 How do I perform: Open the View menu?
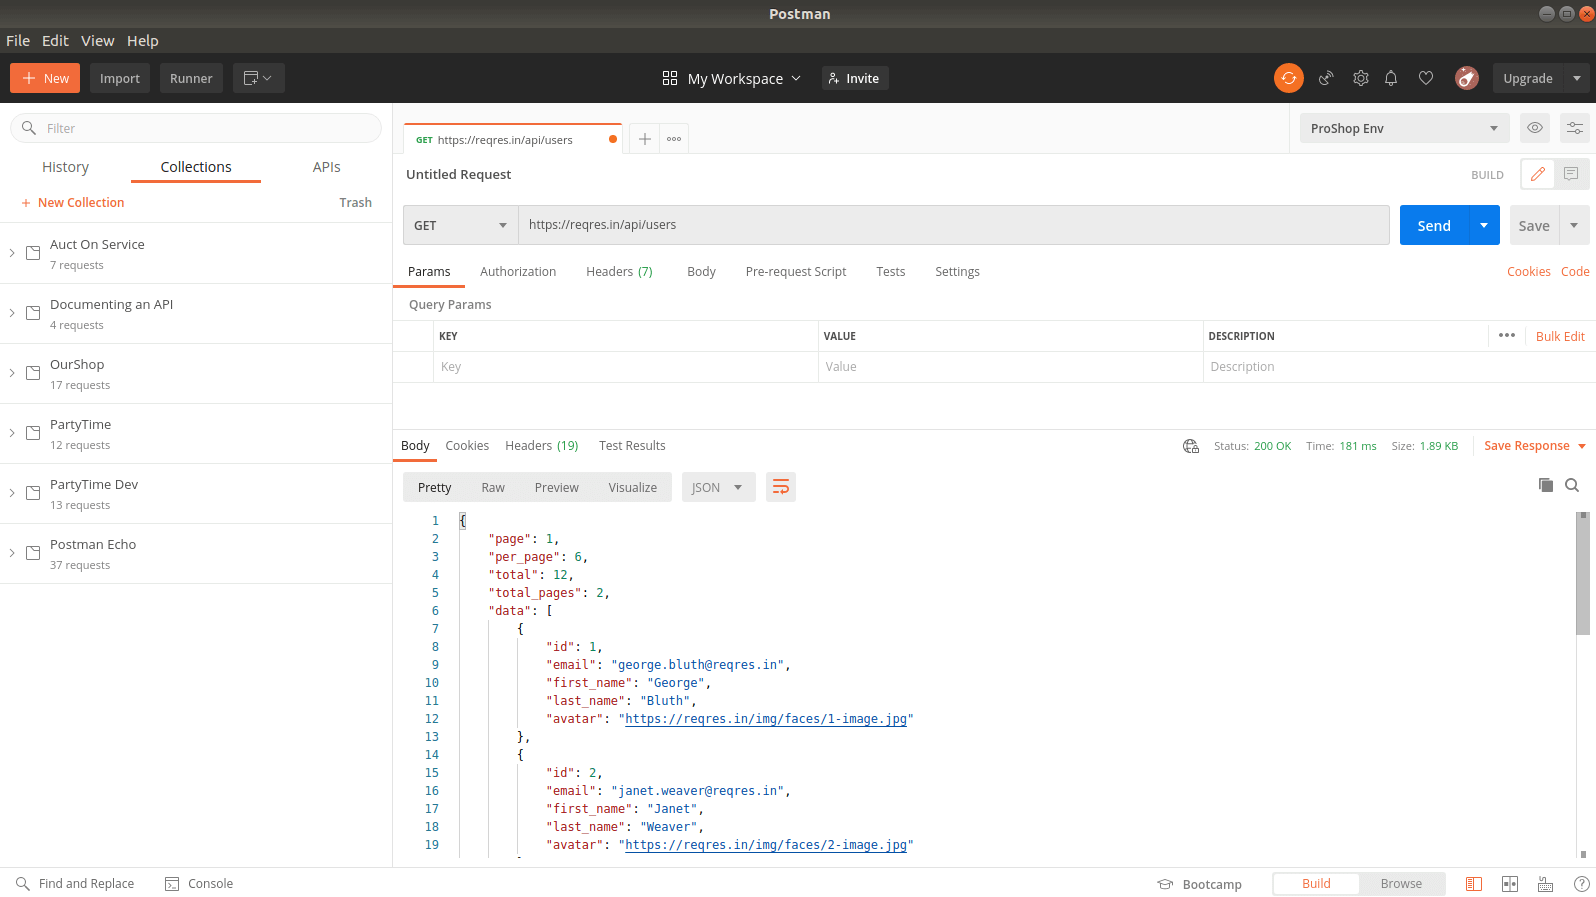[97, 41]
